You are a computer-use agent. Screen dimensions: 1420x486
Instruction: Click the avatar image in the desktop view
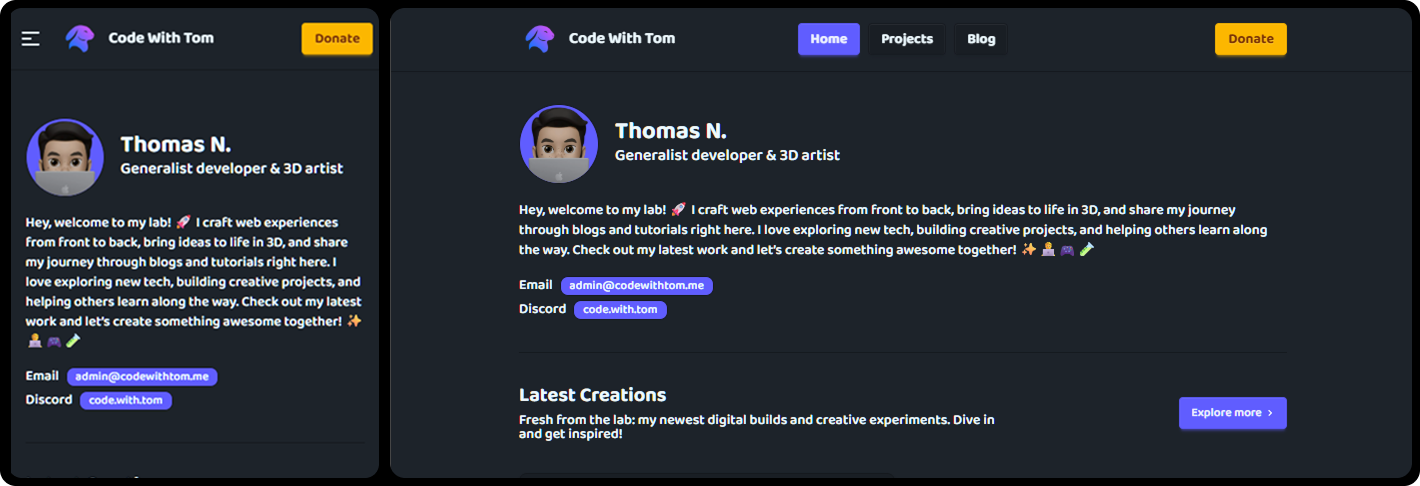point(559,144)
